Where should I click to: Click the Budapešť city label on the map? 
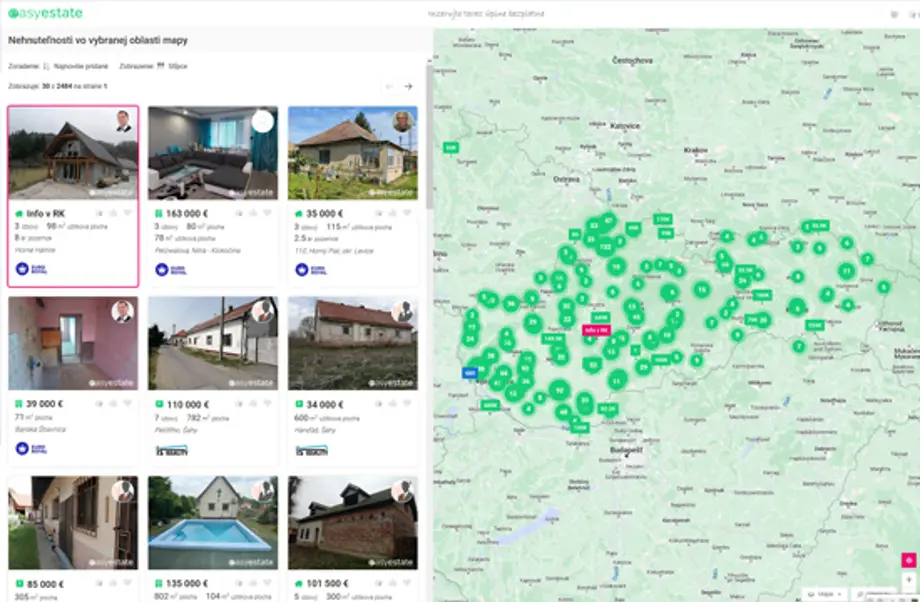pyautogui.click(x=627, y=450)
